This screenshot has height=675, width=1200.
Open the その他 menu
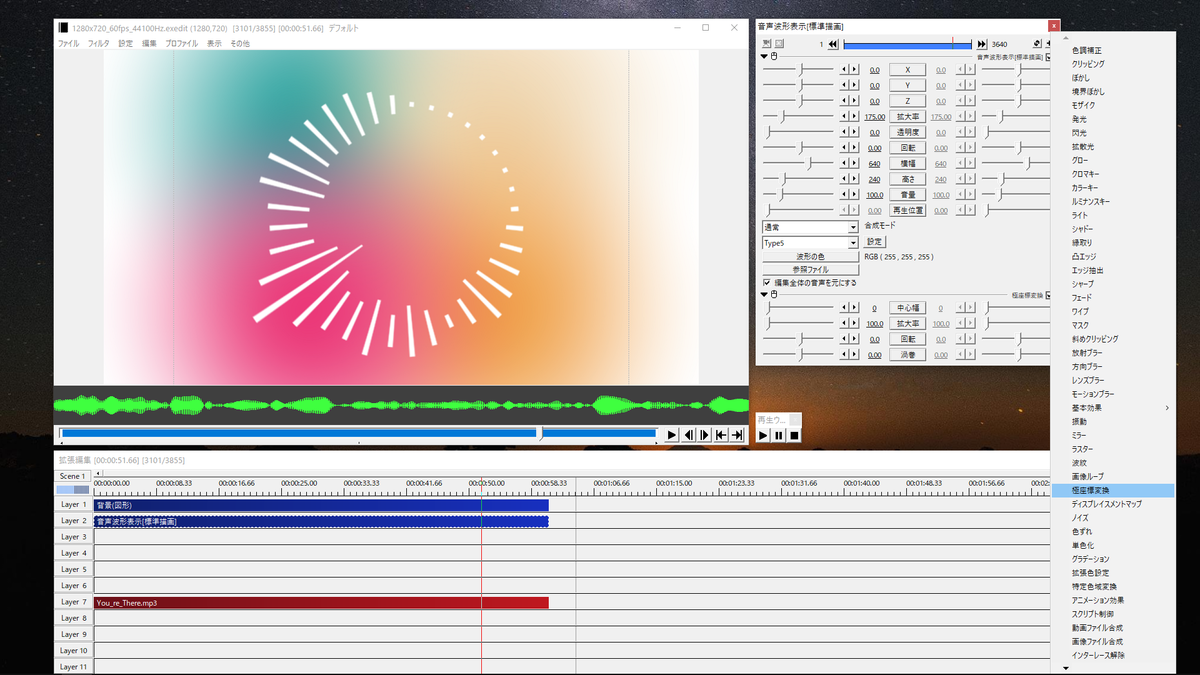coord(240,44)
